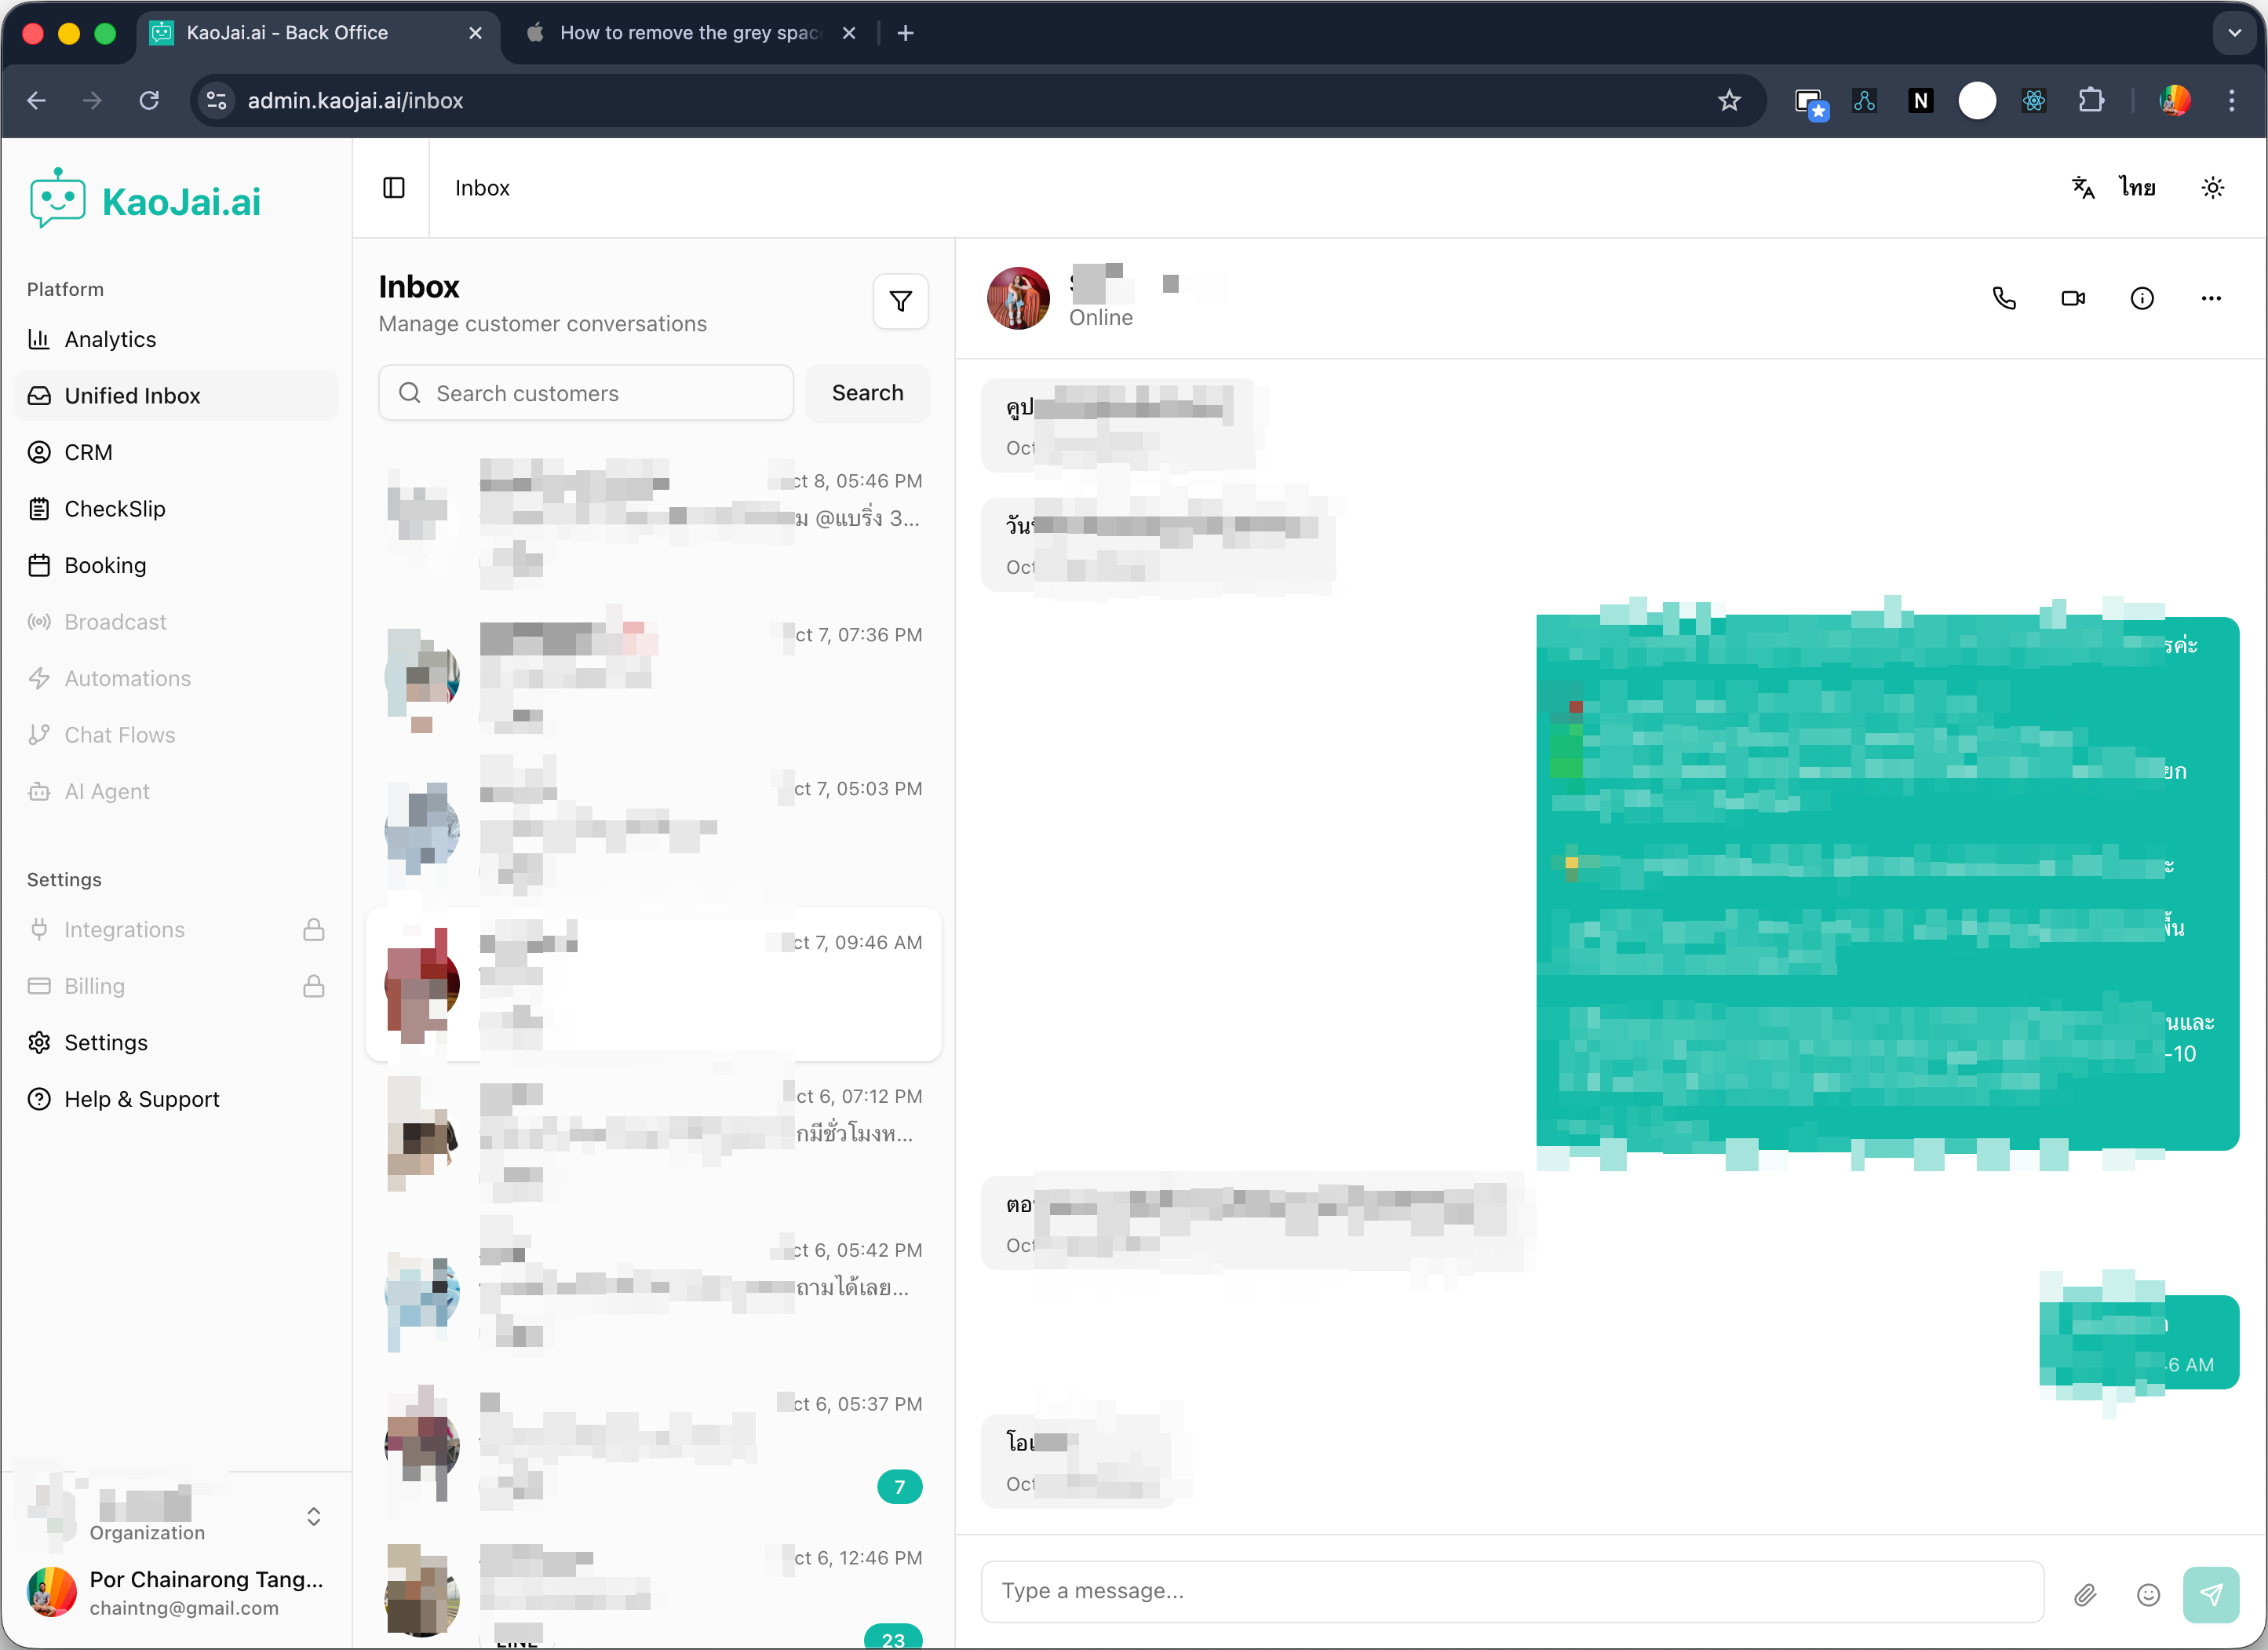Image resolution: width=2268 pixels, height=1650 pixels.
Task: Go to CheckSlip in the sidebar
Action: click(114, 509)
